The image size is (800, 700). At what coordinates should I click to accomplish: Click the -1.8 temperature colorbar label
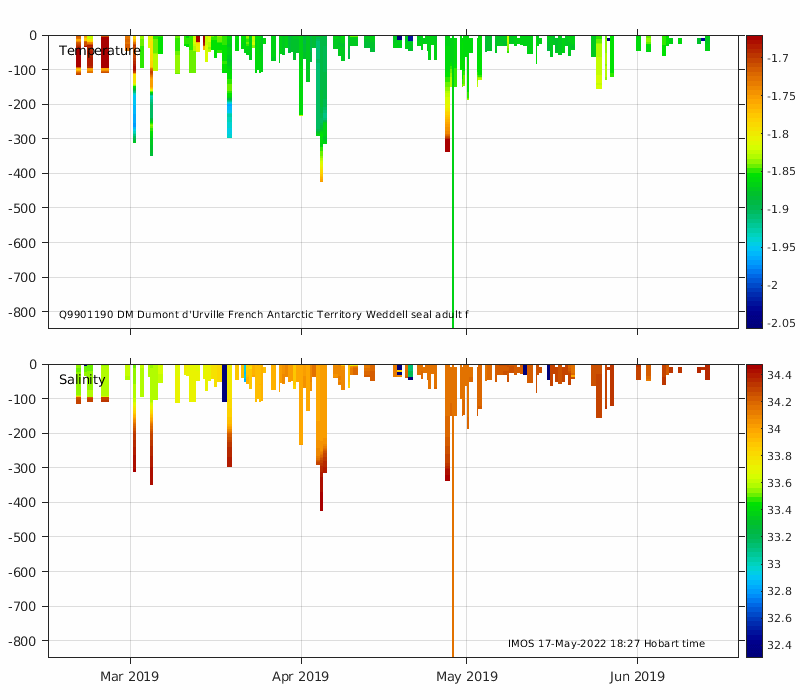(778, 134)
